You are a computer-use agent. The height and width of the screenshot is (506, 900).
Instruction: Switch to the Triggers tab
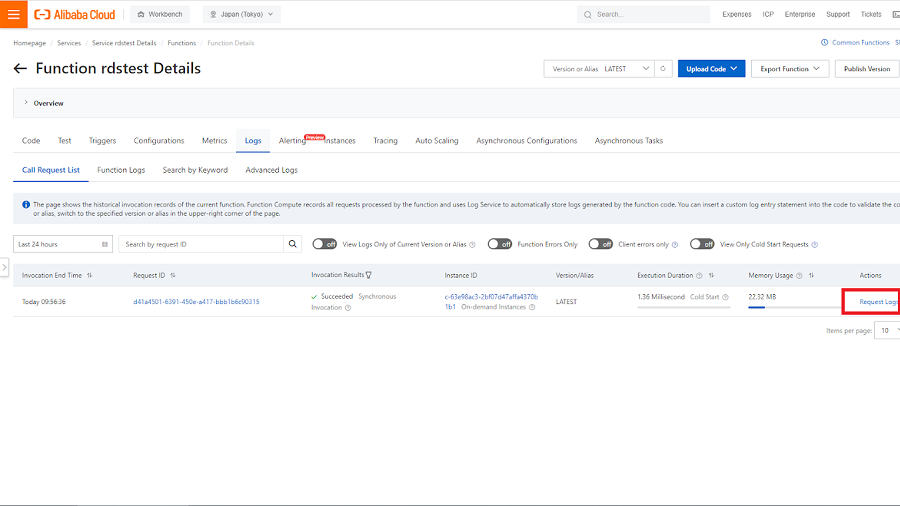pyautogui.click(x=102, y=141)
